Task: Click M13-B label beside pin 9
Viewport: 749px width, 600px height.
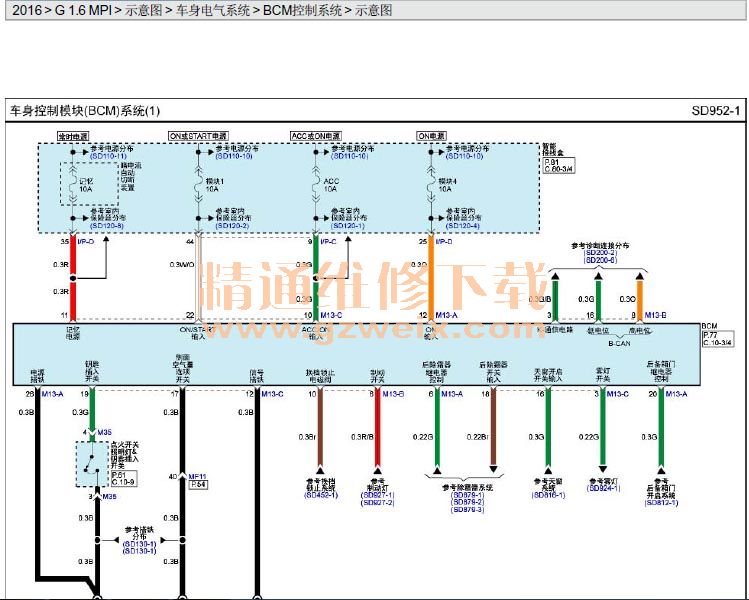Action: coord(655,315)
